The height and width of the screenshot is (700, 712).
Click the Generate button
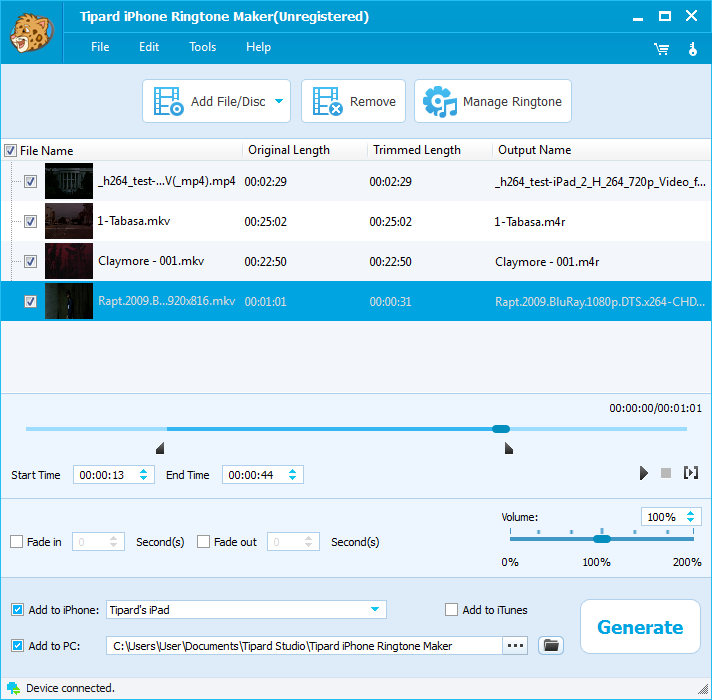coord(640,627)
